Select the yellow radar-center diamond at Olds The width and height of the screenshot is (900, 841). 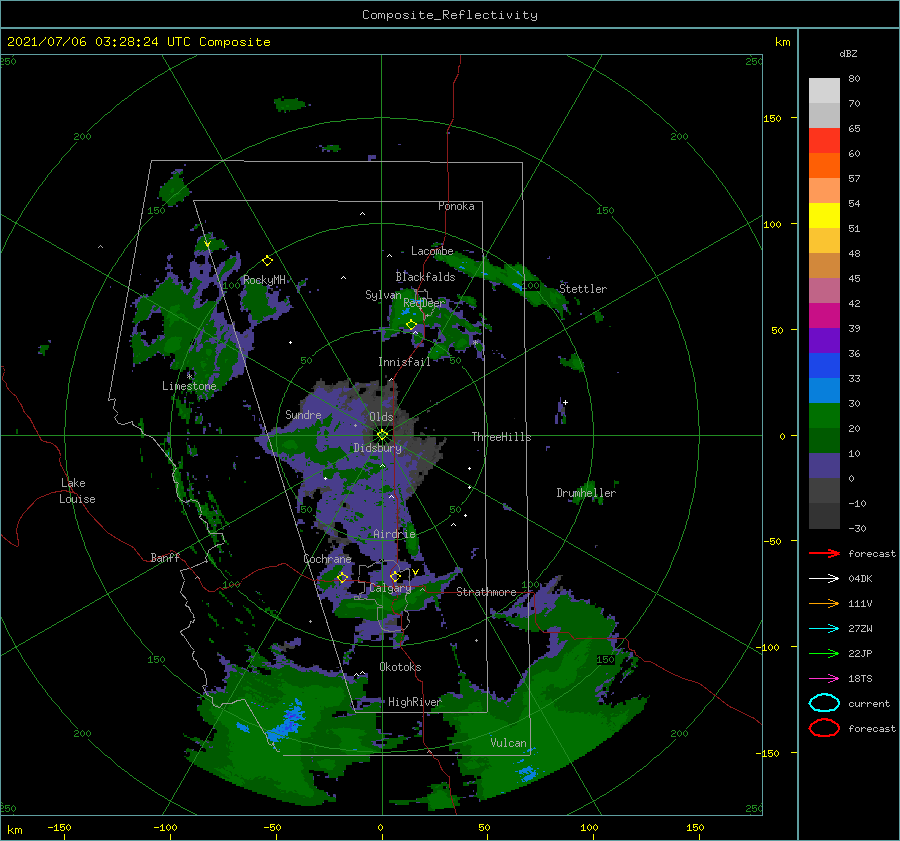click(382, 435)
